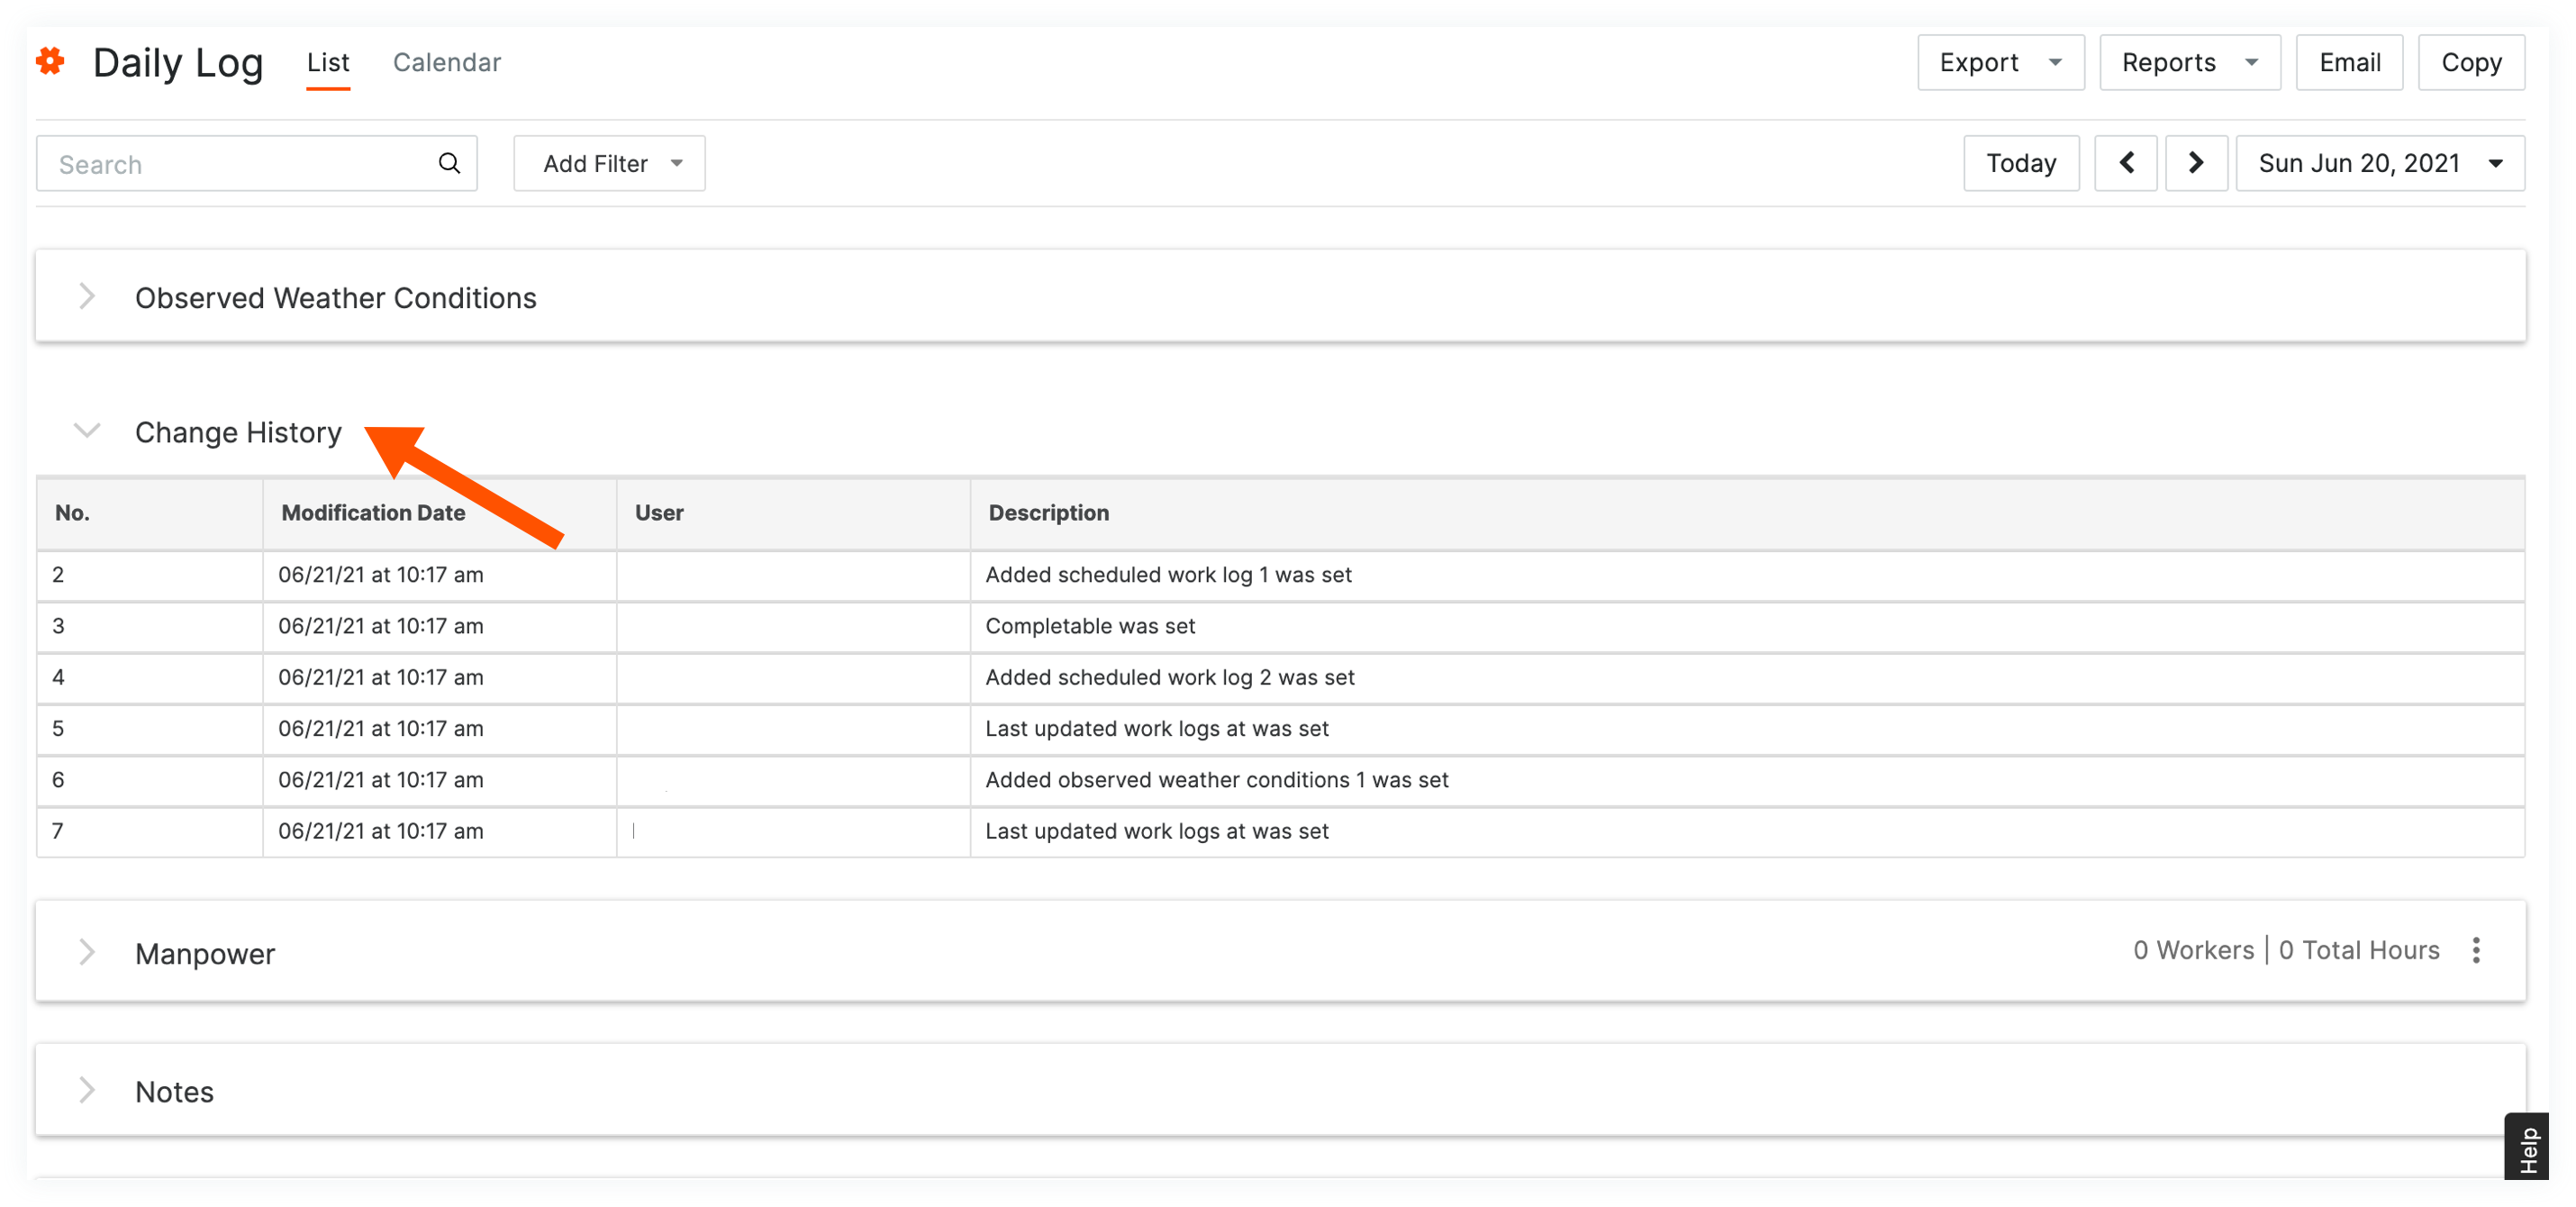Open the Help side tab

coord(2528,1150)
